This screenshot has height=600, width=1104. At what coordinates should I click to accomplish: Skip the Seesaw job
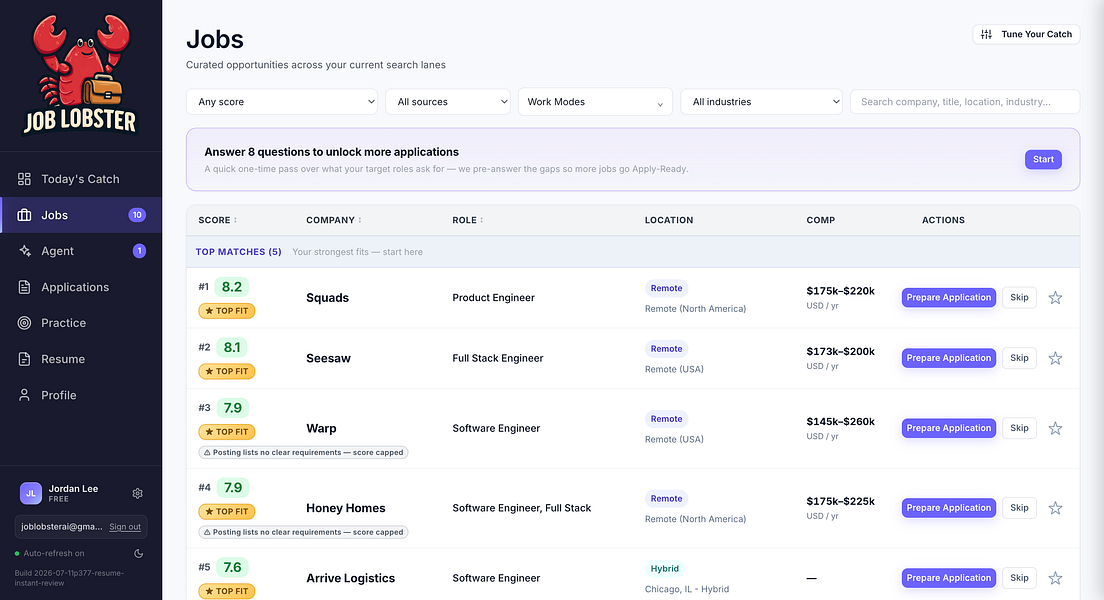coord(1019,358)
